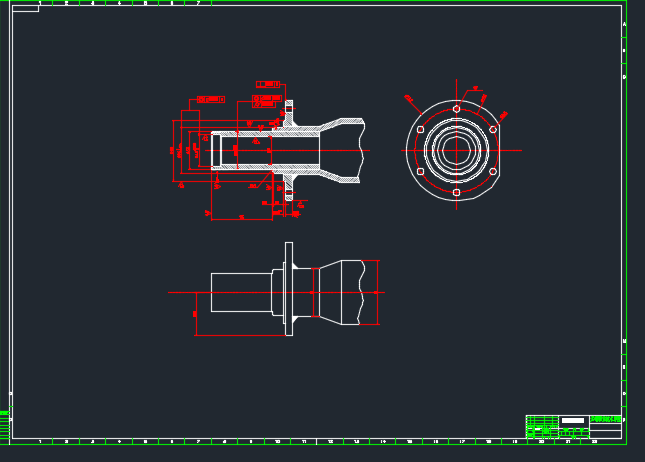Pick the red vertical dimension at the side view's right end
This screenshot has height=462, width=645.
pyautogui.click(x=377, y=293)
